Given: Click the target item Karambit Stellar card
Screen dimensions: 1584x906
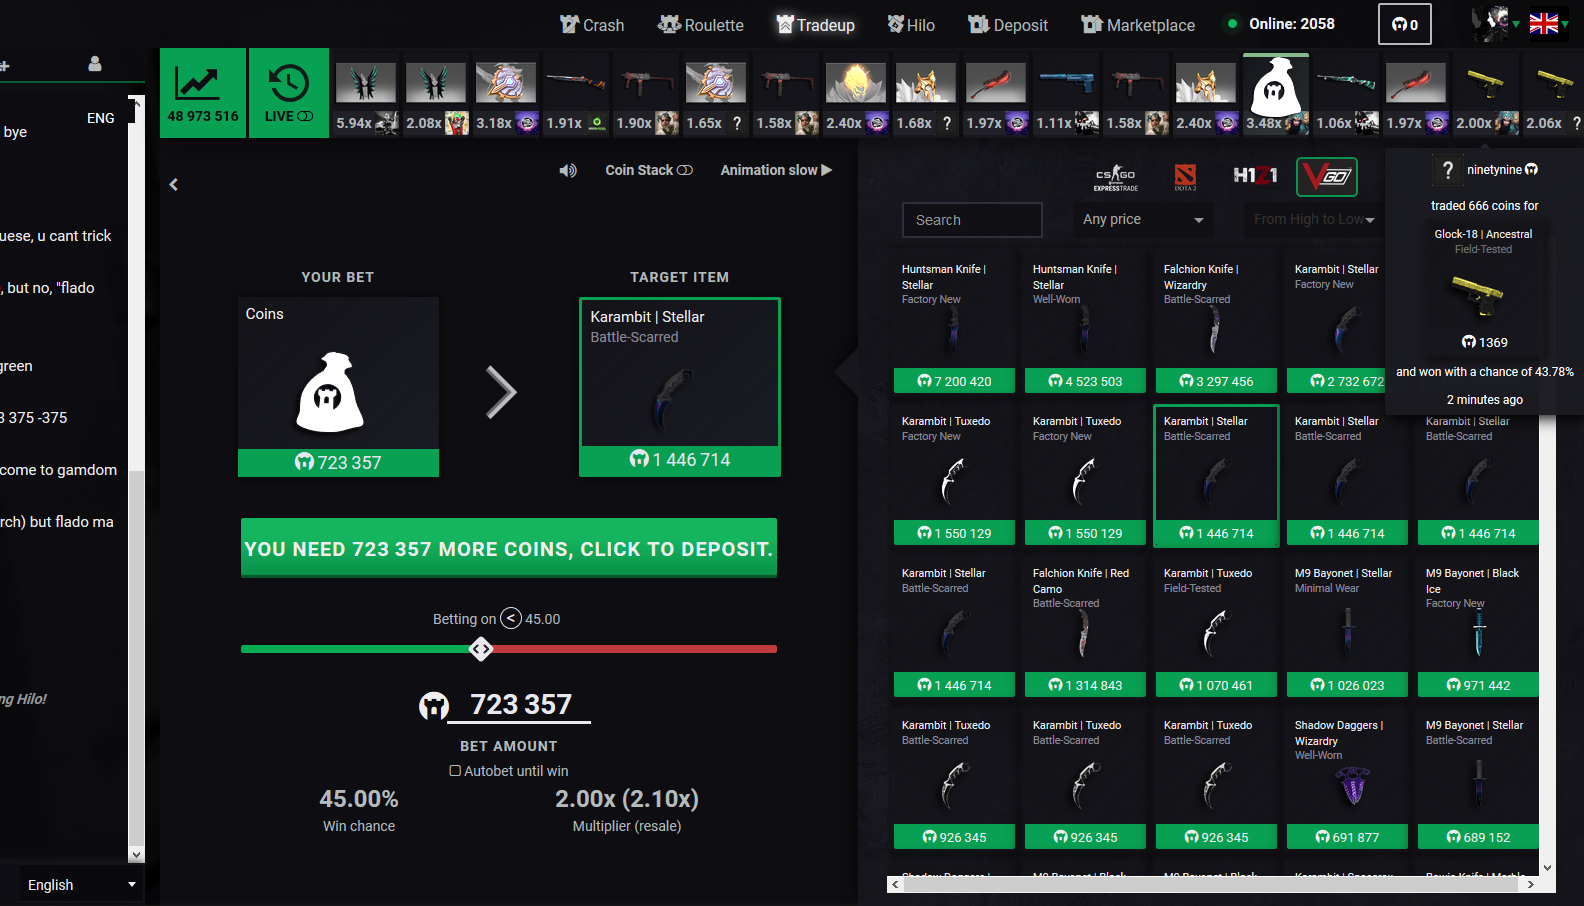Looking at the screenshot, I should 680,386.
